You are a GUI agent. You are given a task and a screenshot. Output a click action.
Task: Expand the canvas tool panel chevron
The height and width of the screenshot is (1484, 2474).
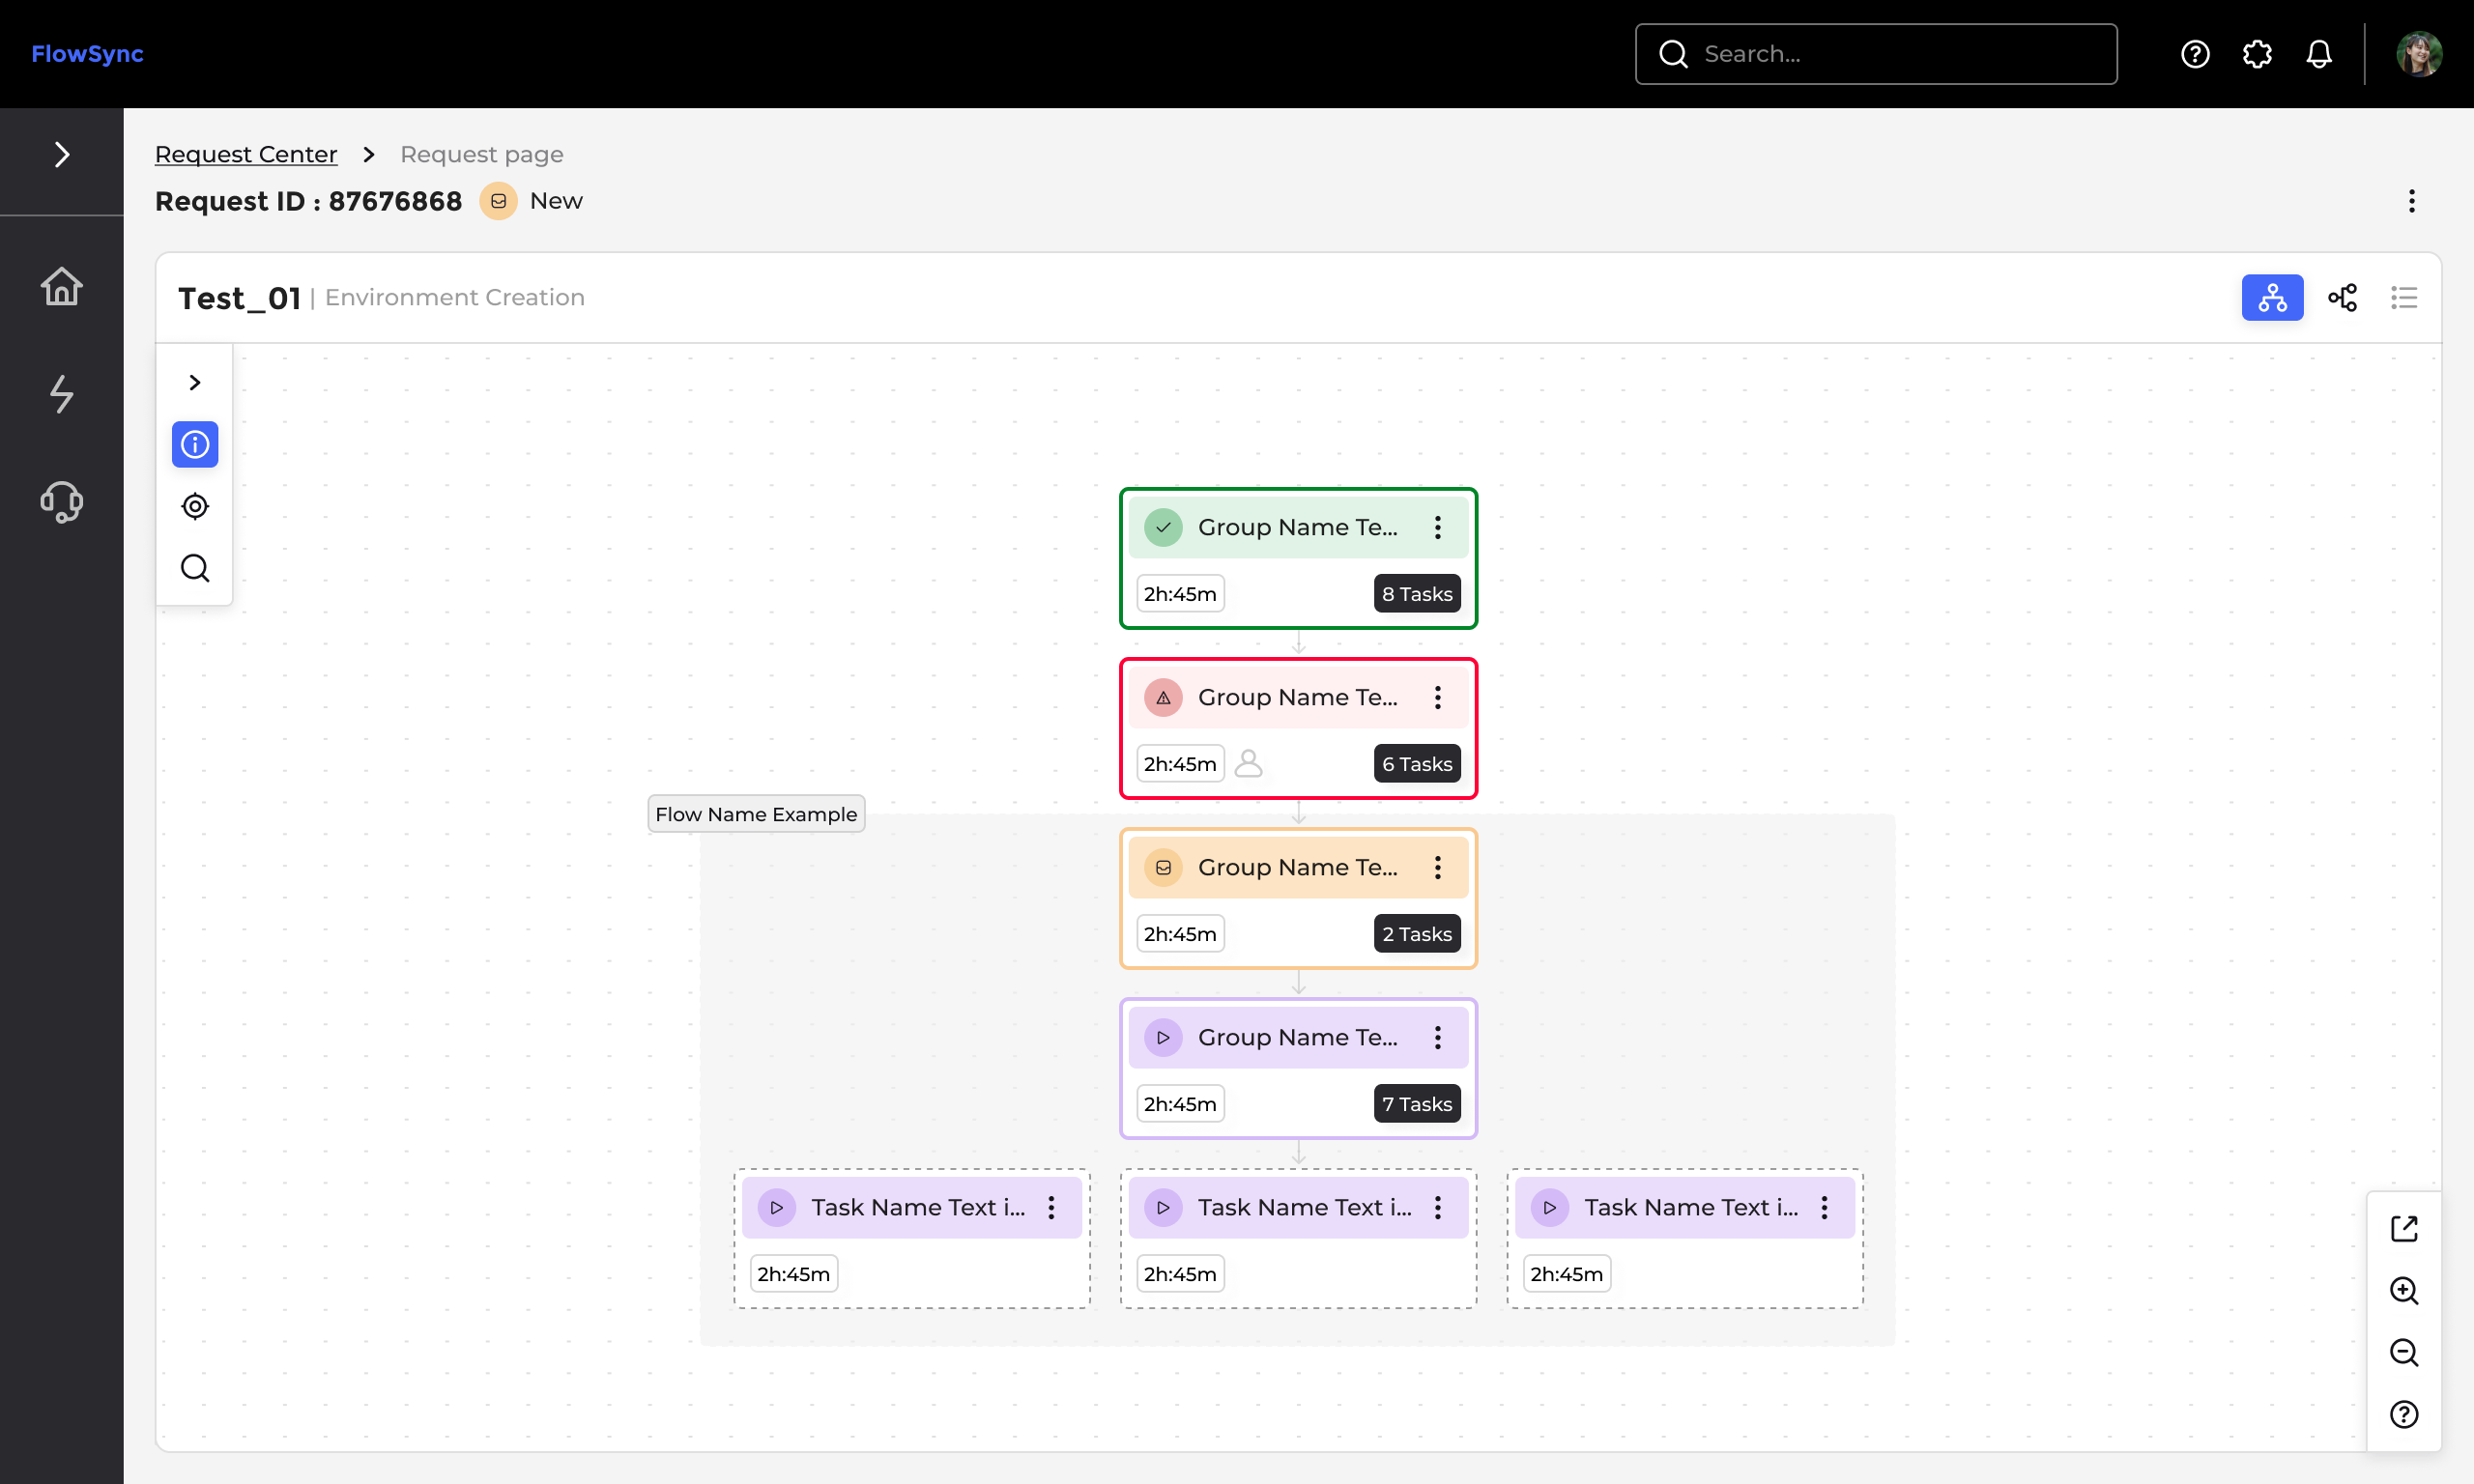pyautogui.click(x=195, y=382)
